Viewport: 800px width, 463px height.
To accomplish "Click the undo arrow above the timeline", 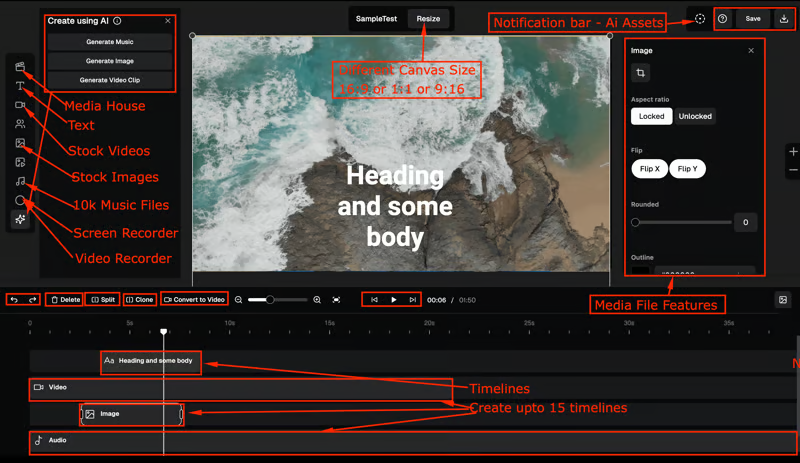I will (x=14, y=299).
